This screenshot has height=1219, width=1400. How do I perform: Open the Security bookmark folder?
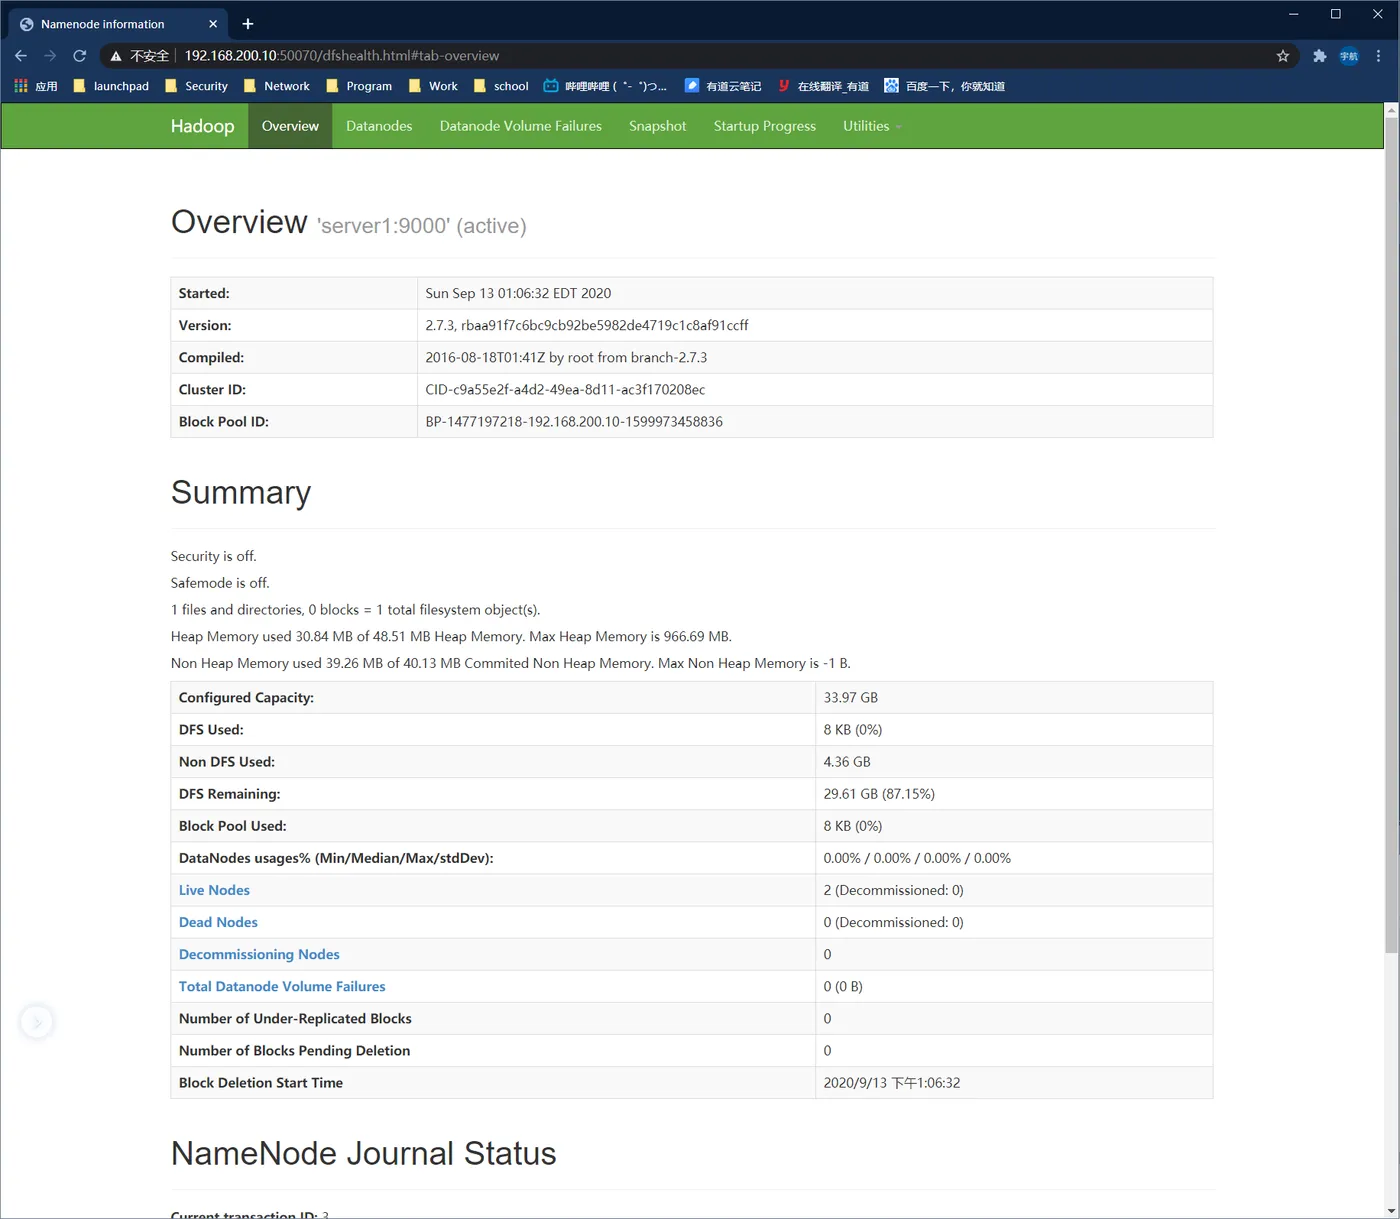(x=196, y=86)
